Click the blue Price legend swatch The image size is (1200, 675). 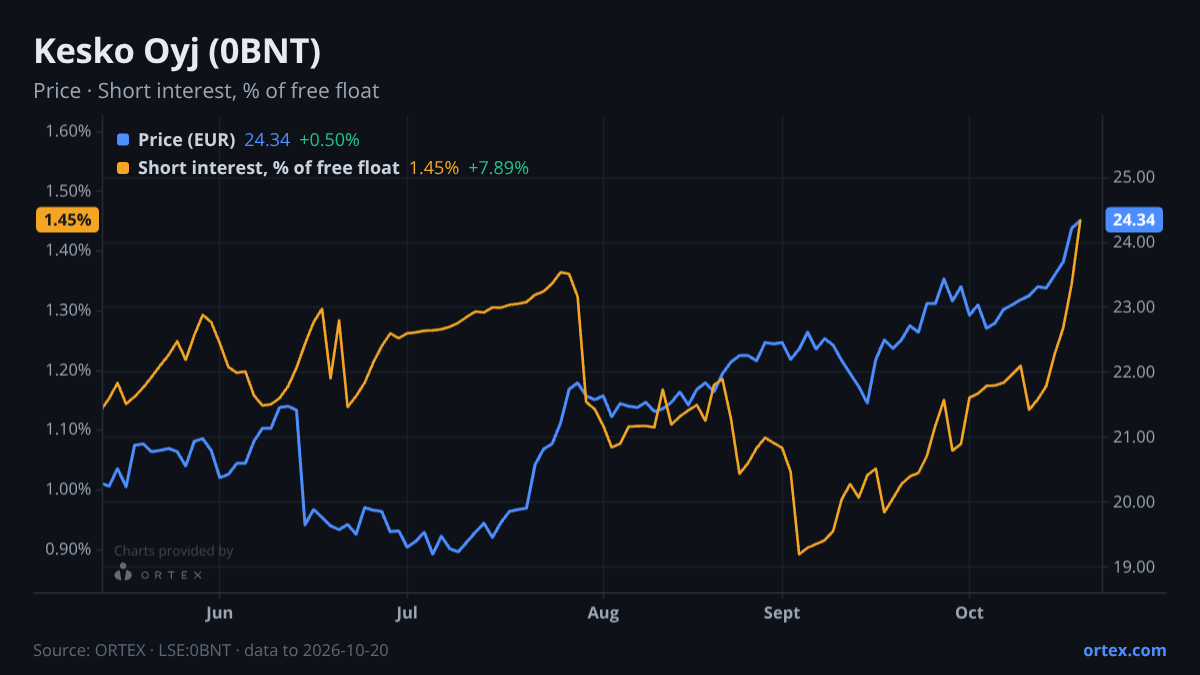(x=123, y=140)
